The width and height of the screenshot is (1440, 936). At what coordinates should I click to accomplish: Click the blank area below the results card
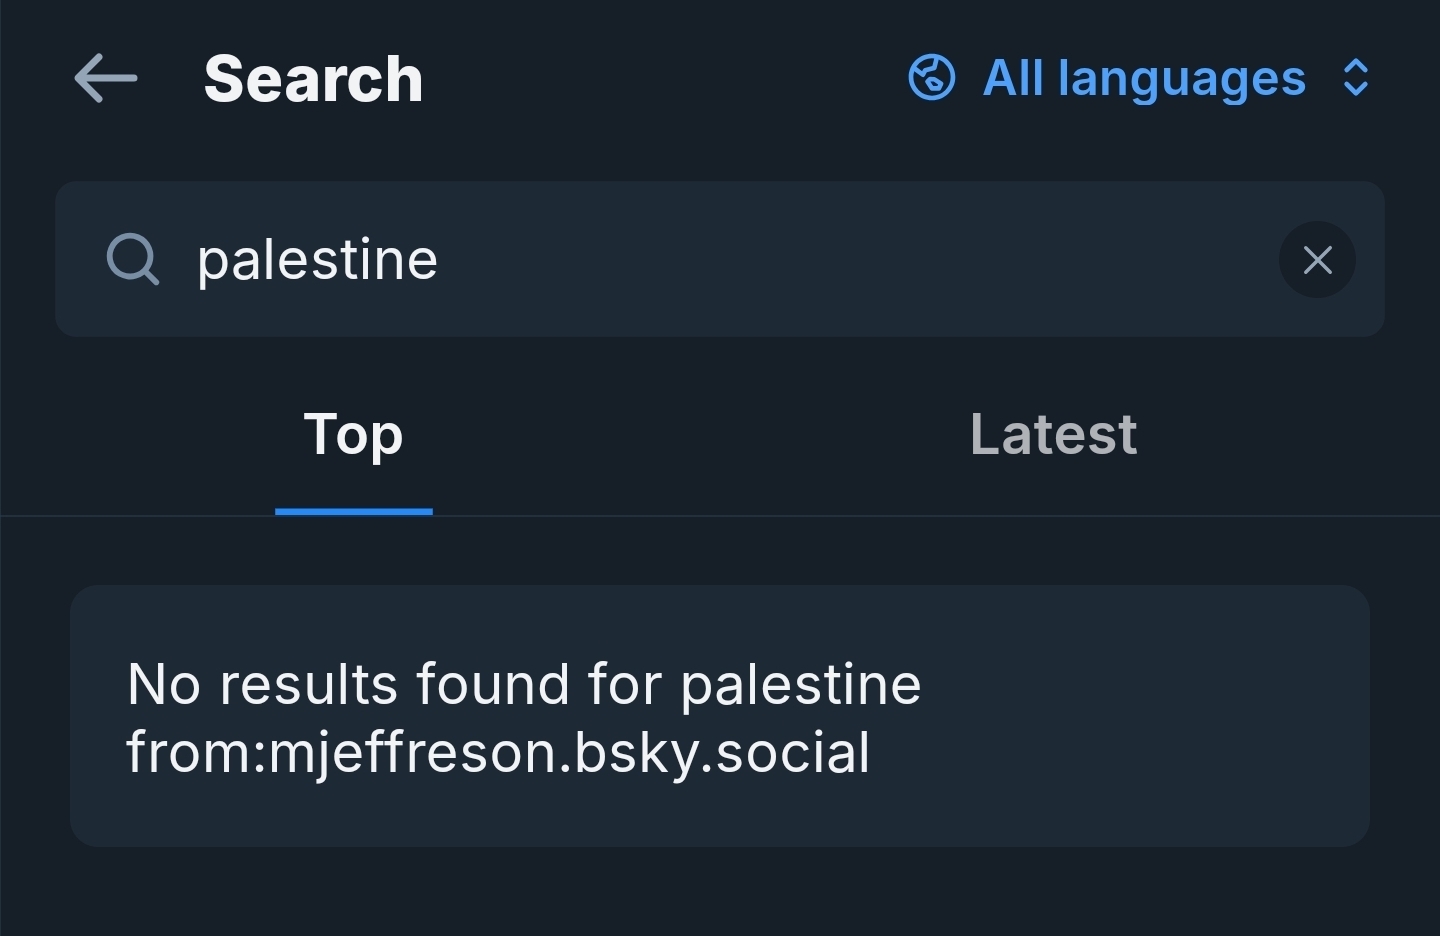(x=720, y=895)
